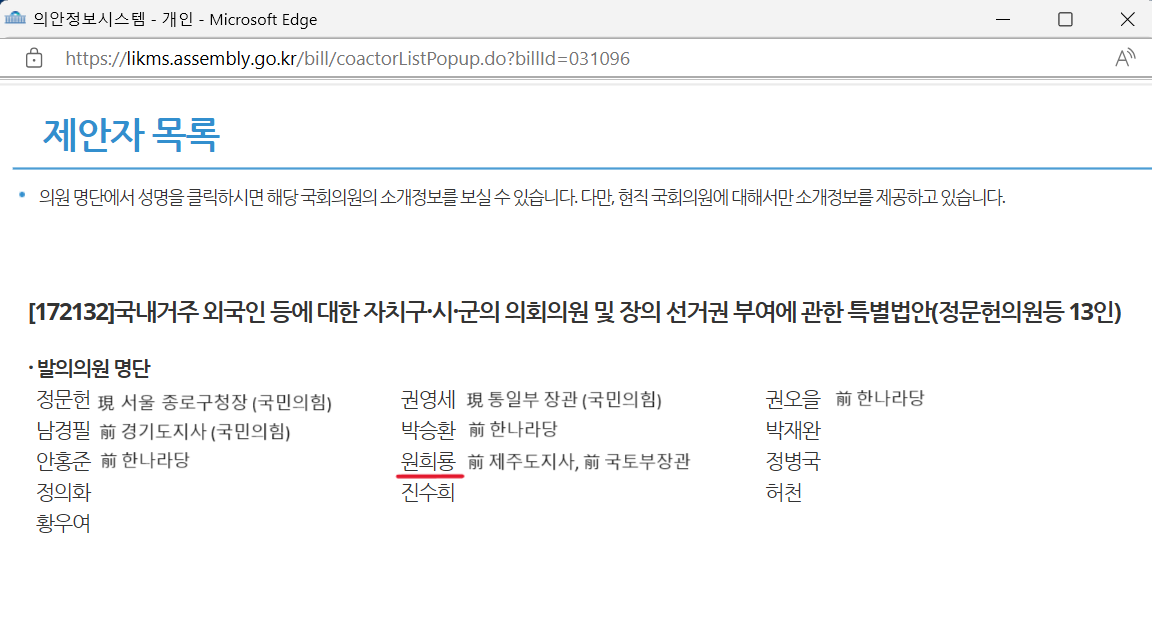This screenshot has height=635, width=1152.
Task: Click the bill title starting with [172132]
Action: [575, 312]
